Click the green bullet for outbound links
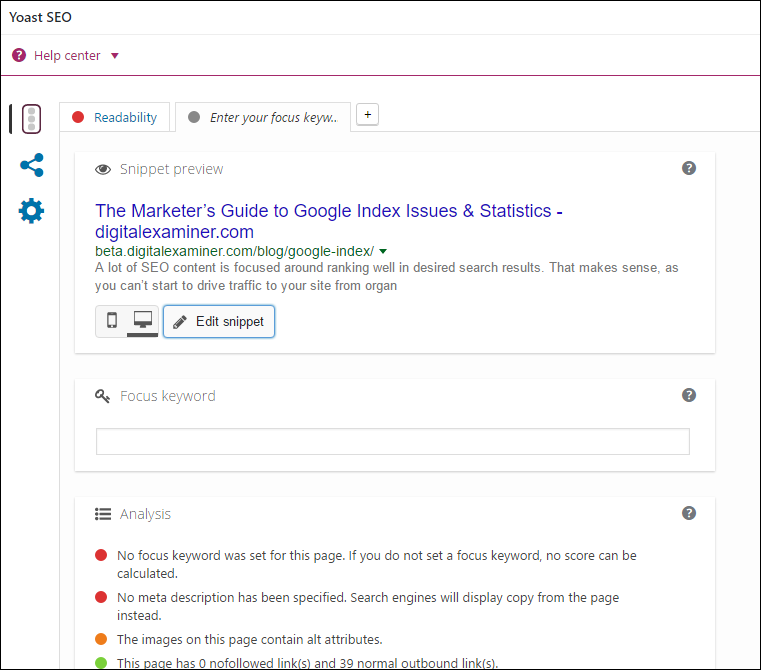Image resolution: width=761 pixels, height=670 pixels. 101,662
